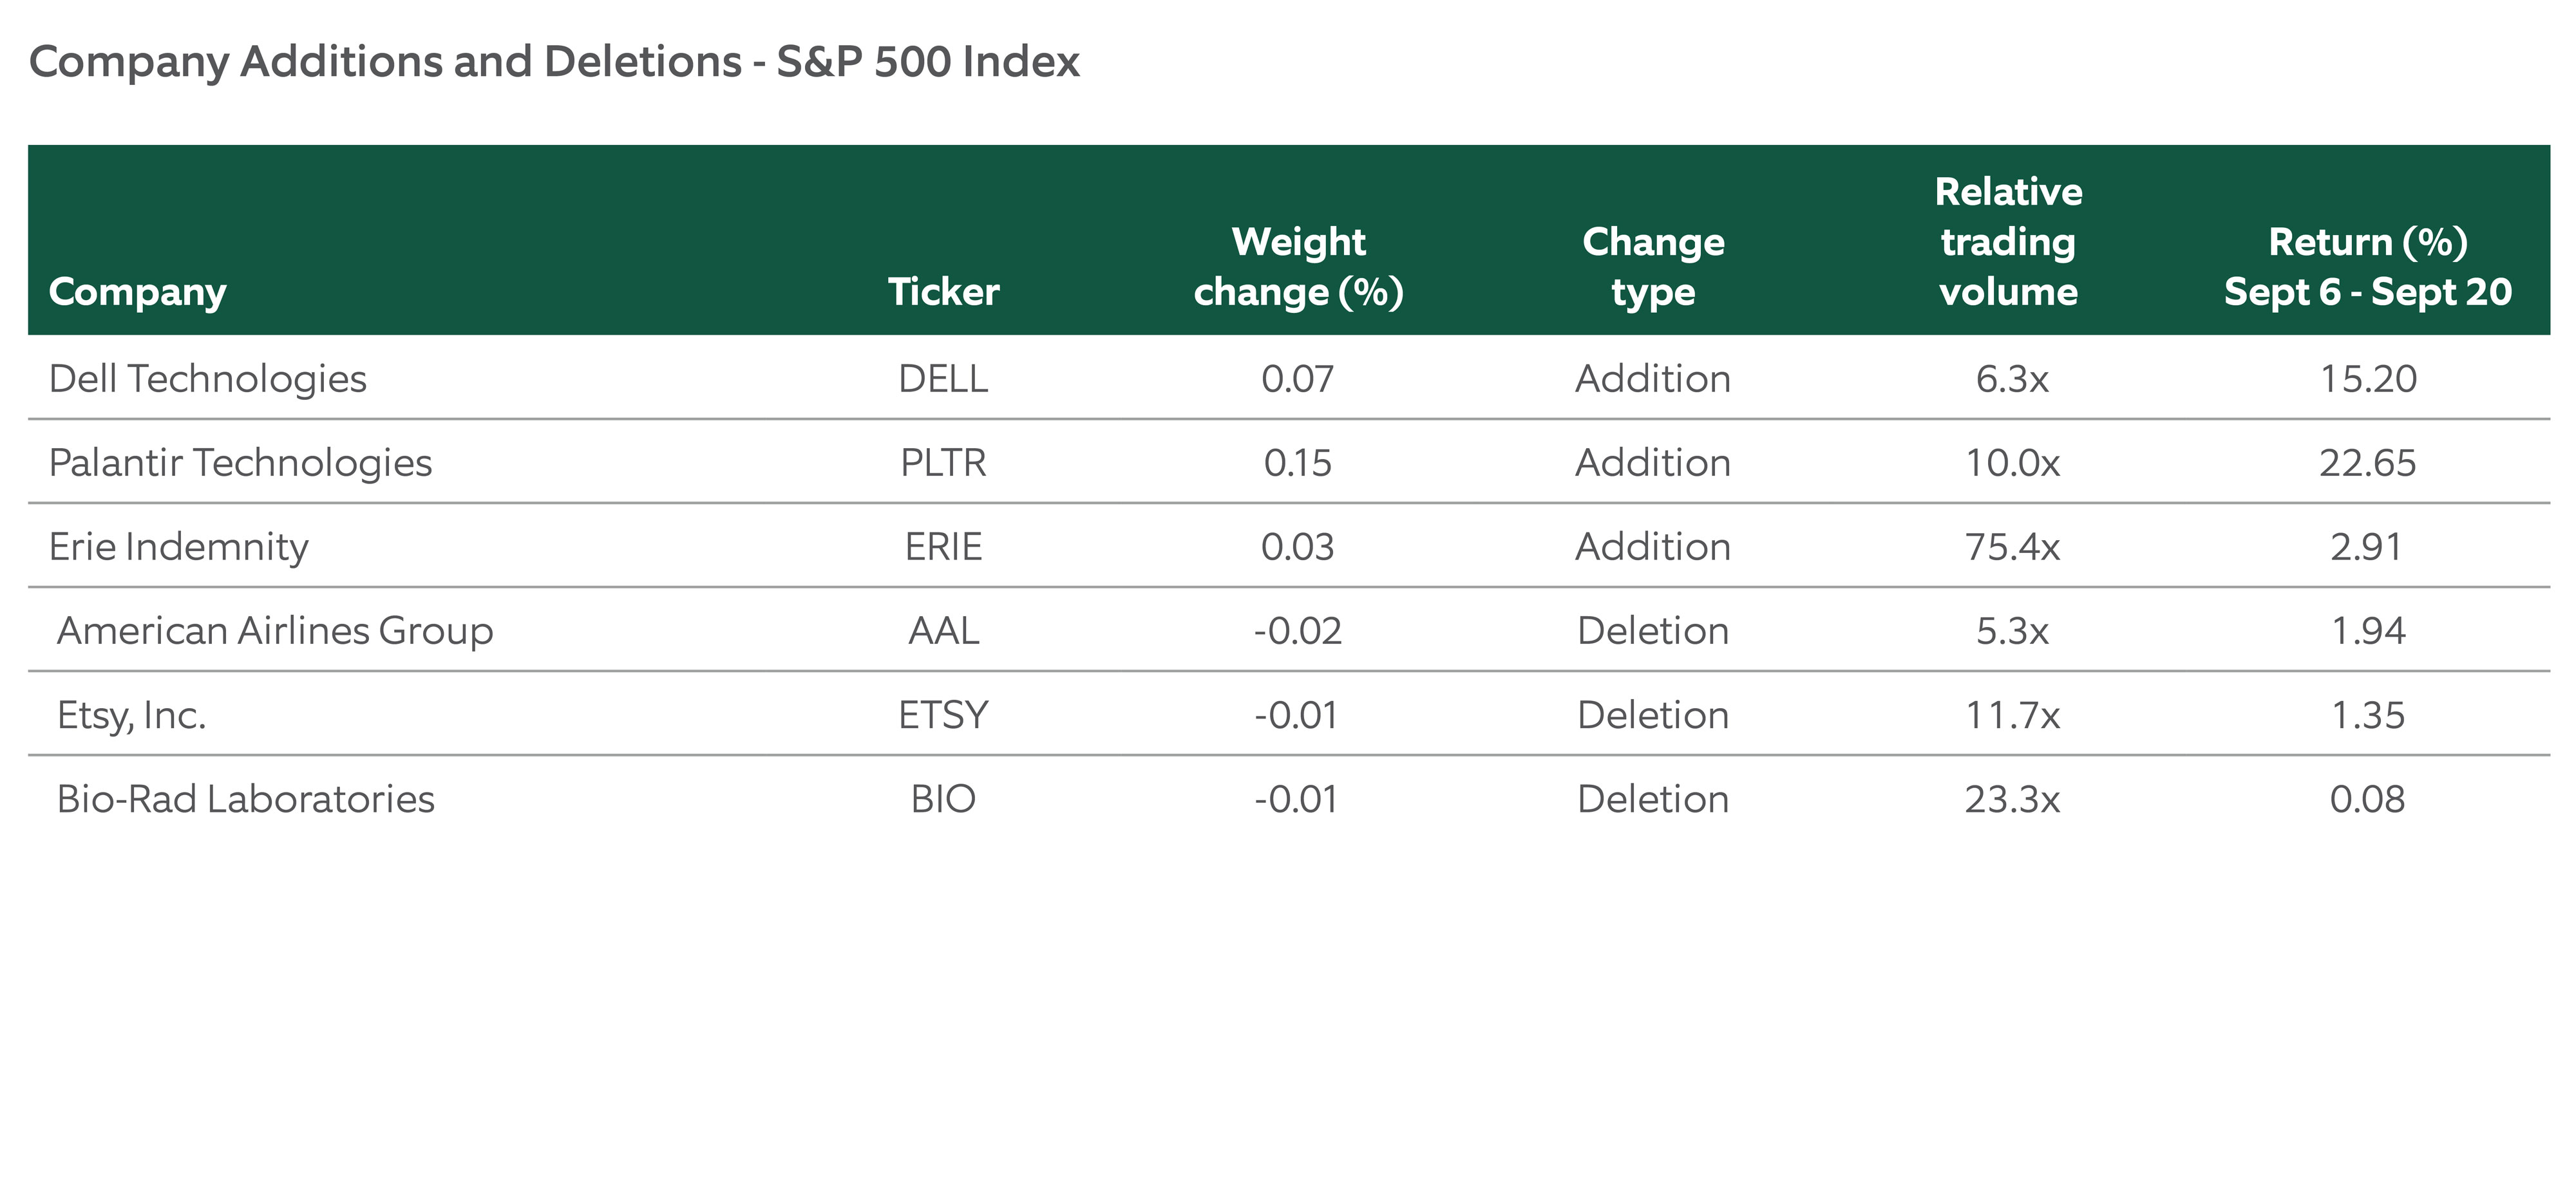Click the Deletion label in AAL row
The image size is (2576, 1200).
coord(1653,631)
